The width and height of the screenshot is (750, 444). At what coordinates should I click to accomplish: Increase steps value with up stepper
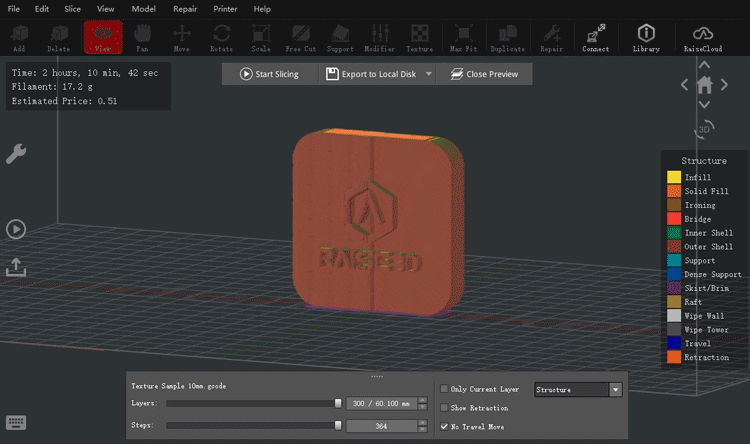(x=422, y=422)
